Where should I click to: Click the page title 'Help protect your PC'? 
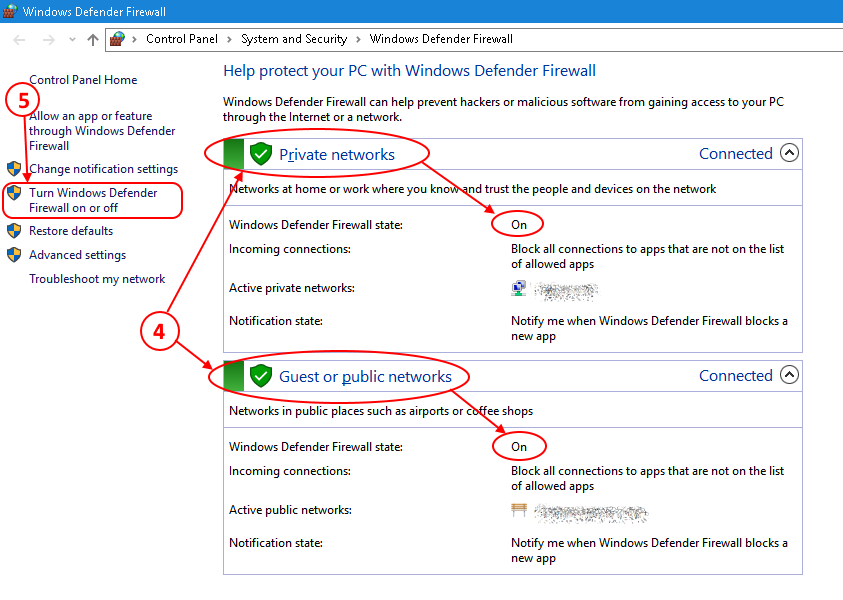click(x=410, y=70)
